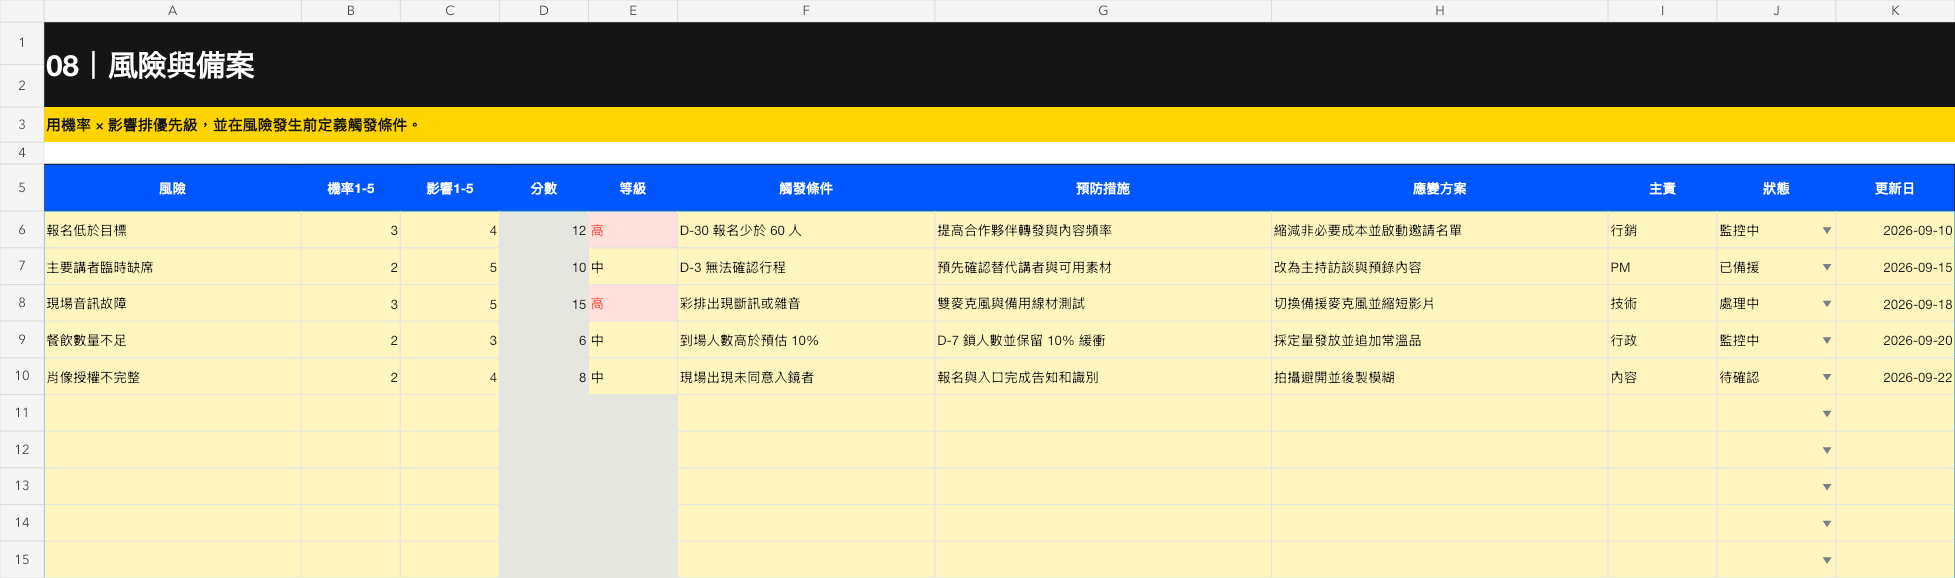The width and height of the screenshot is (1955, 578).
Task: Select column F header
Action: click(x=806, y=10)
